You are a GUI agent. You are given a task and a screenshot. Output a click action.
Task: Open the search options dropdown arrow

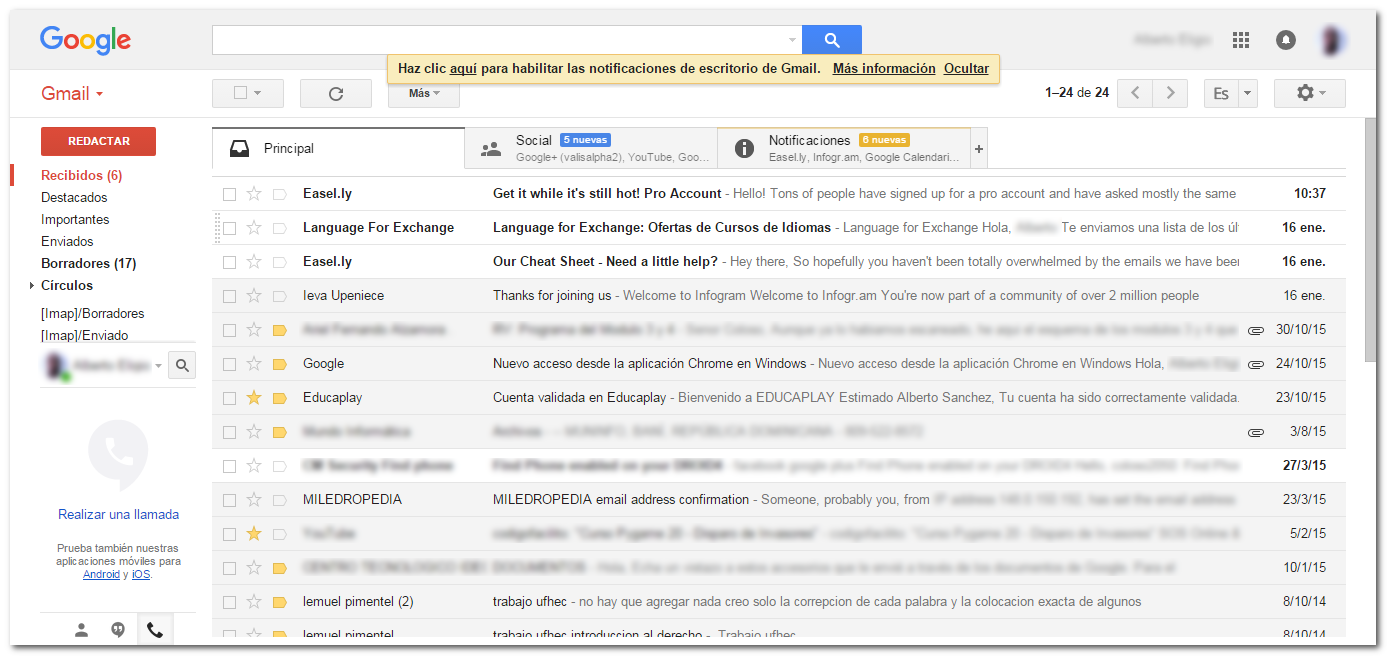[793, 40]
